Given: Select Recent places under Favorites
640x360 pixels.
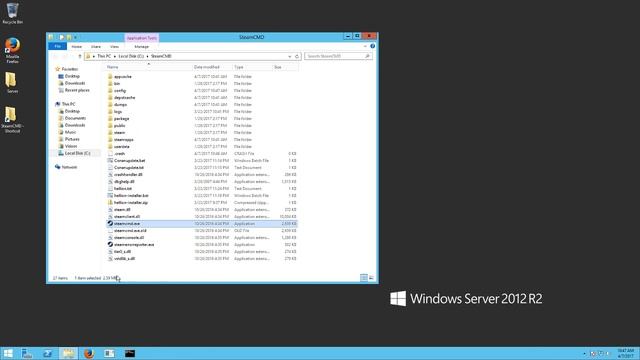Looking at the screenshot, I should click(77, 90).
